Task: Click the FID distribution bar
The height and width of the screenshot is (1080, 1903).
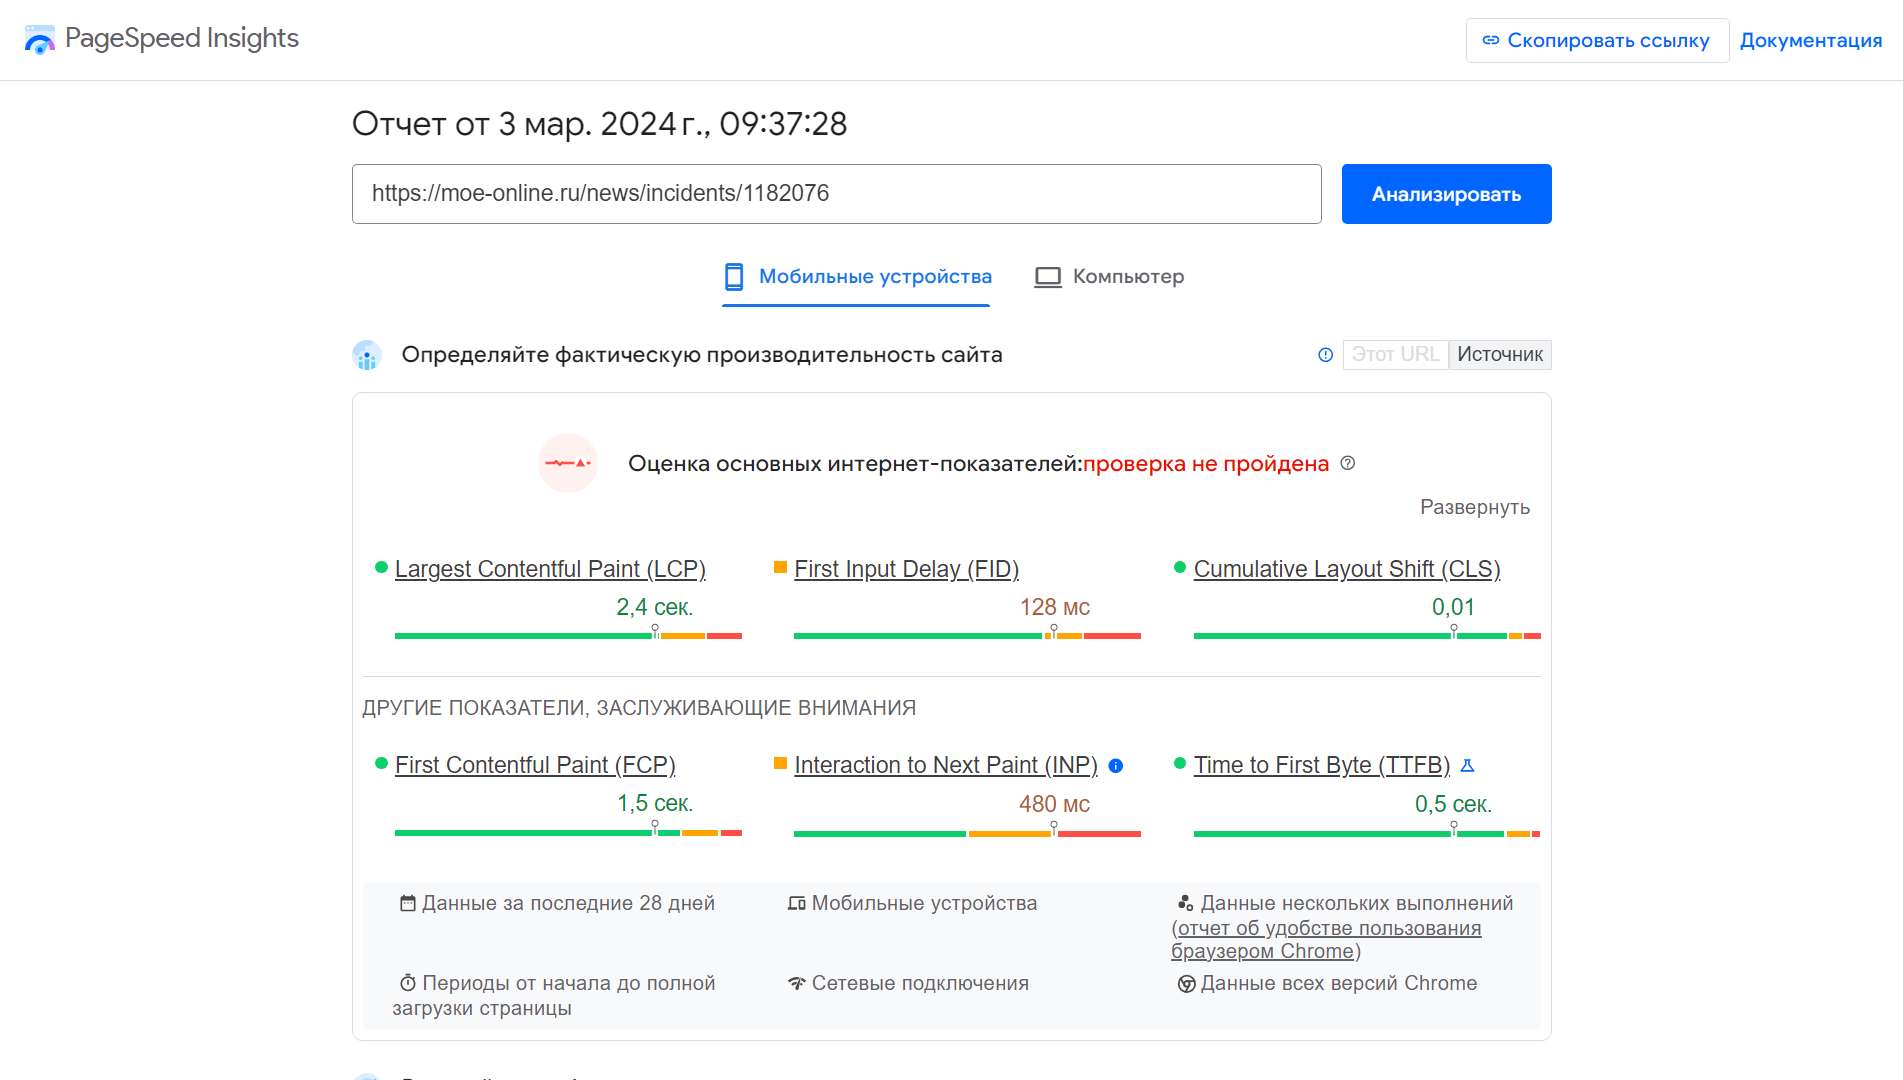Action: coord(967,636)
